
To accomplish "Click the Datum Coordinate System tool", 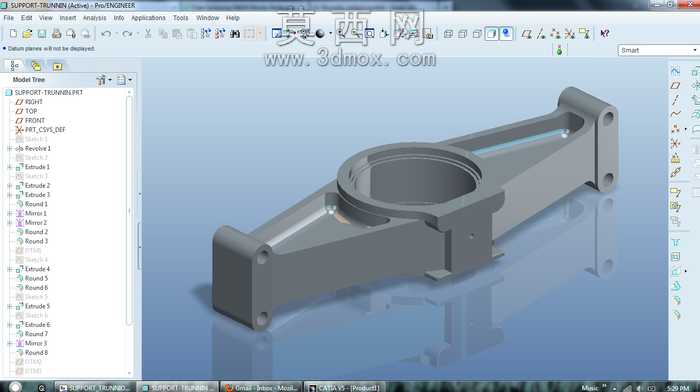I will click(x=675, y=143).
